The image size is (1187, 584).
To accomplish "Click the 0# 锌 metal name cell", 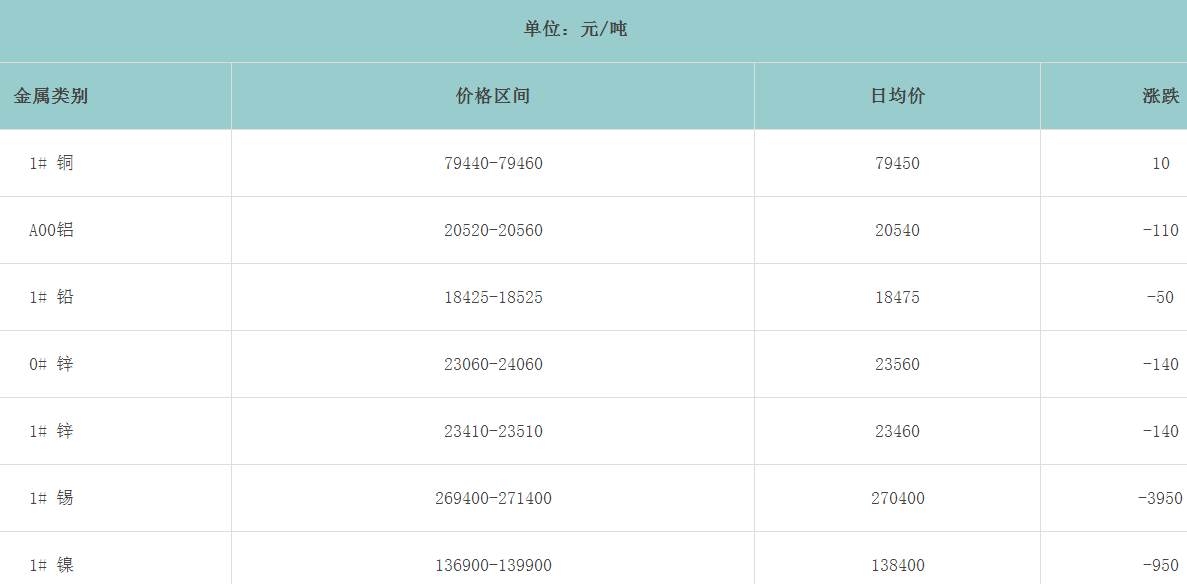I will (51, 364).
